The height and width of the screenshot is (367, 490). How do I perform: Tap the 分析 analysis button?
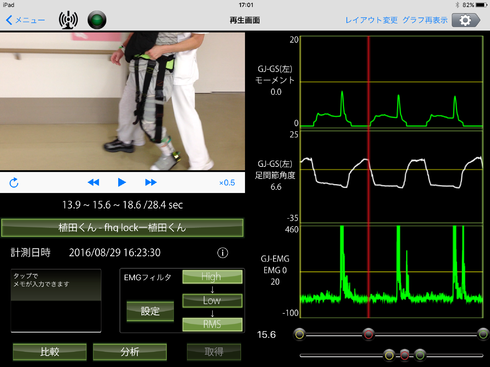coord(130,352)
